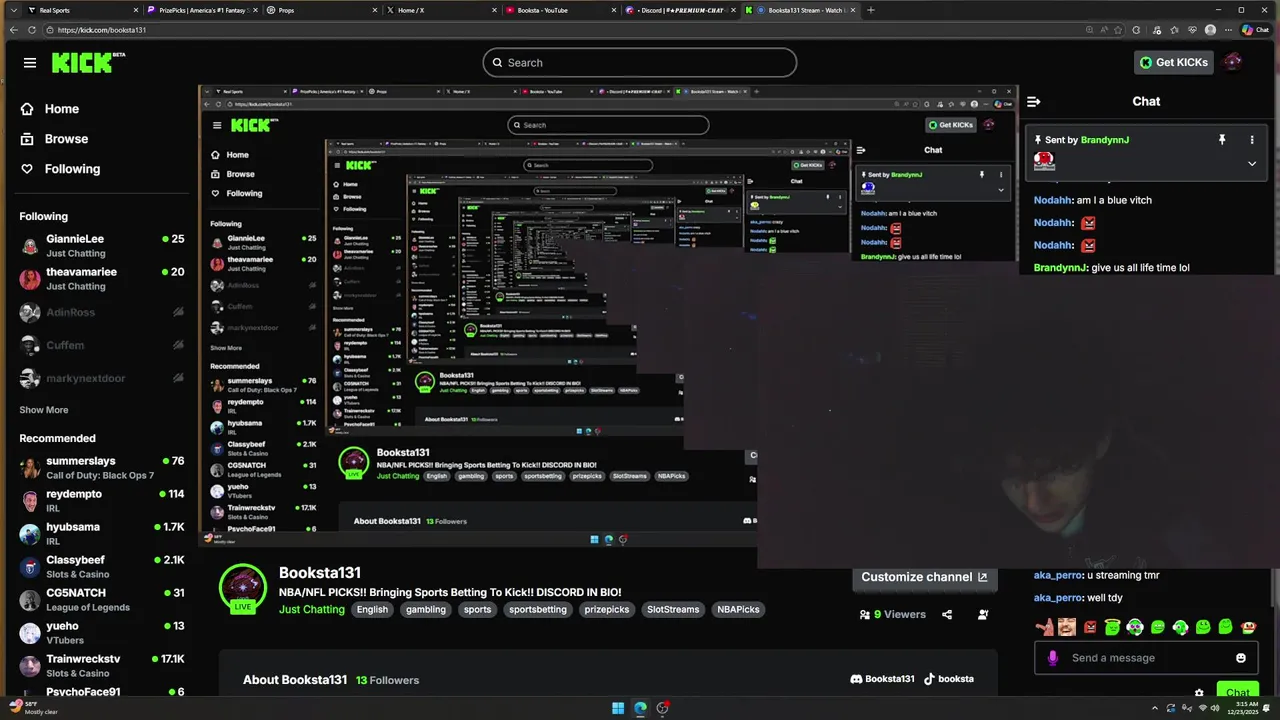Click the Just Chatting category link
Viewport: 1280px width, 720px height.
(x=311, y=609)
